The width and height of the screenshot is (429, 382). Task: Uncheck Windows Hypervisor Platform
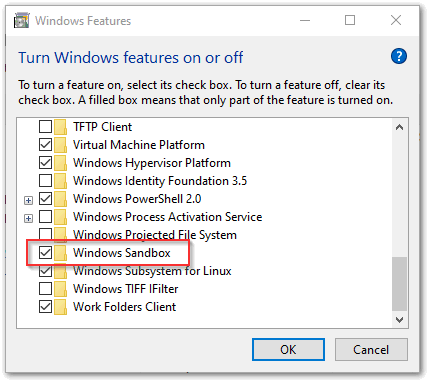point(45,163)
